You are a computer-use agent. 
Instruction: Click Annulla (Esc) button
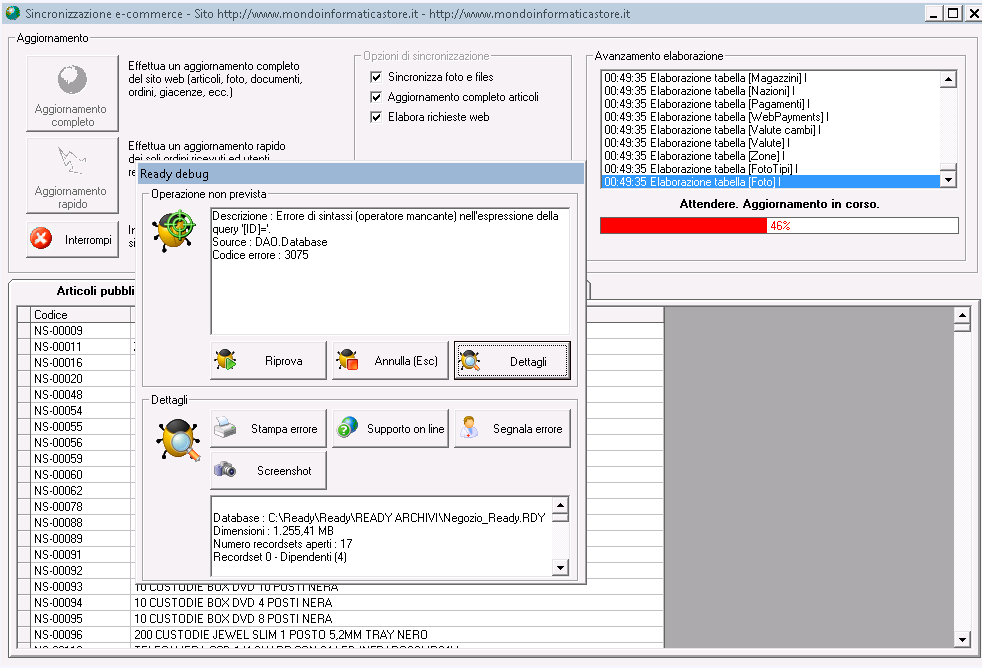[x=390, y=361]
